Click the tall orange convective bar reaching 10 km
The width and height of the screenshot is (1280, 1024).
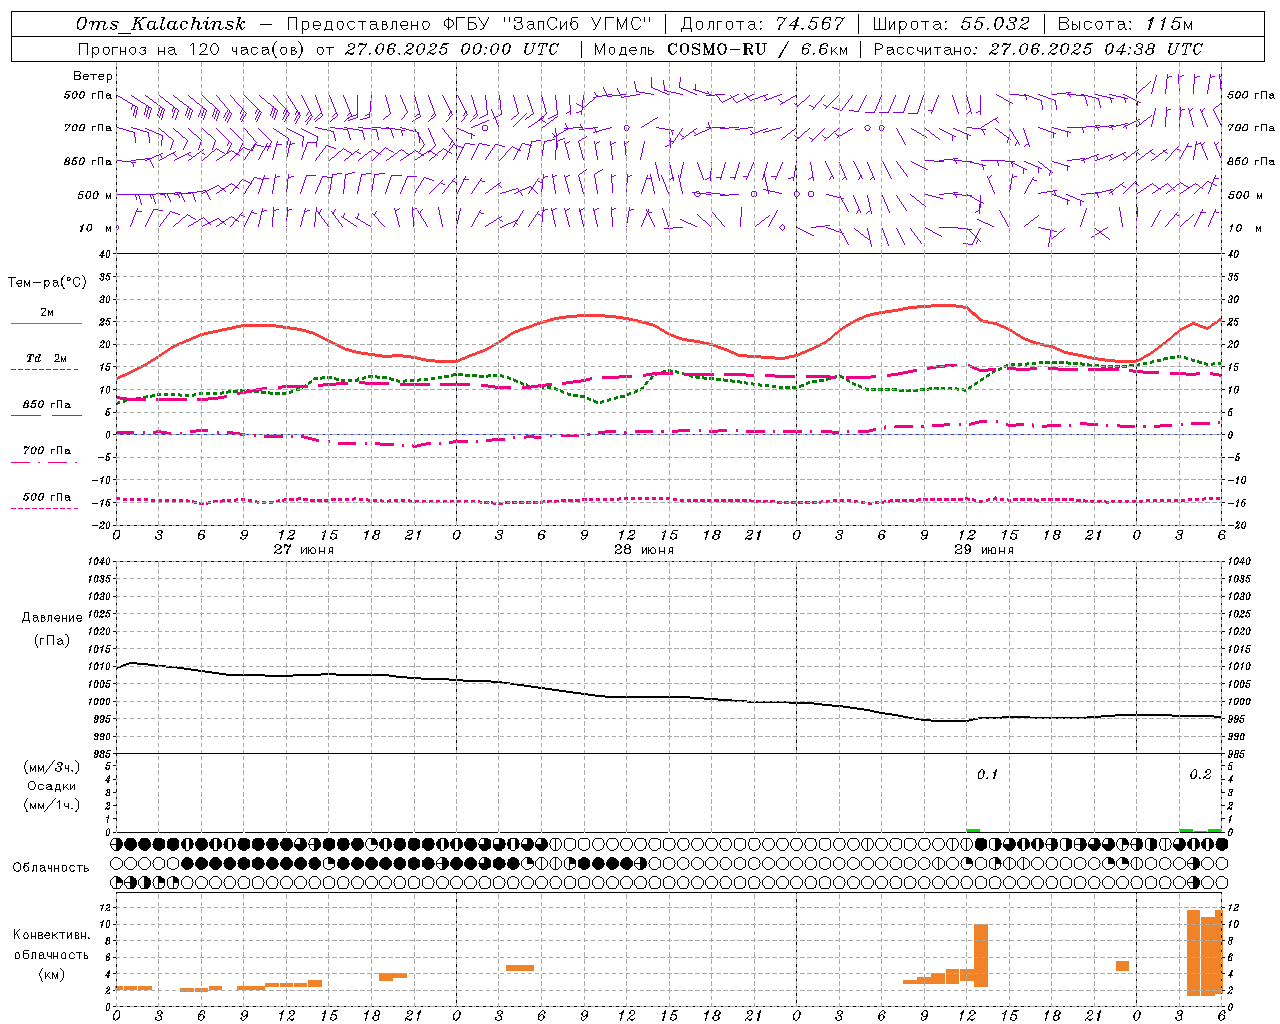coord(981,954)
